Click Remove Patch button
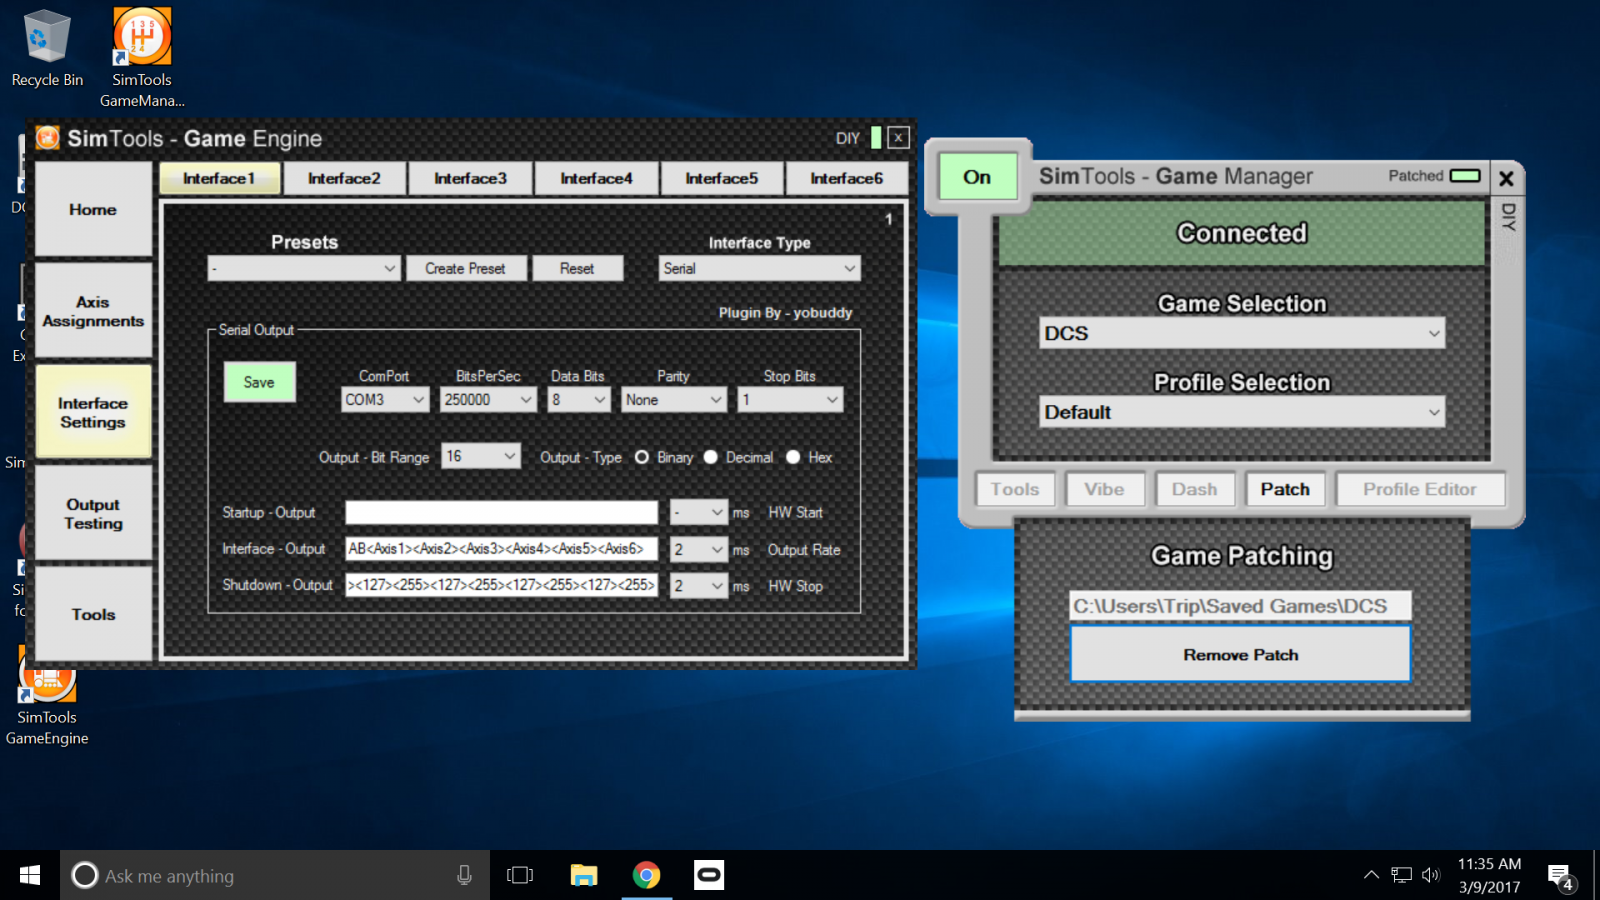1600x900 pixels. tap(1240, 654)
